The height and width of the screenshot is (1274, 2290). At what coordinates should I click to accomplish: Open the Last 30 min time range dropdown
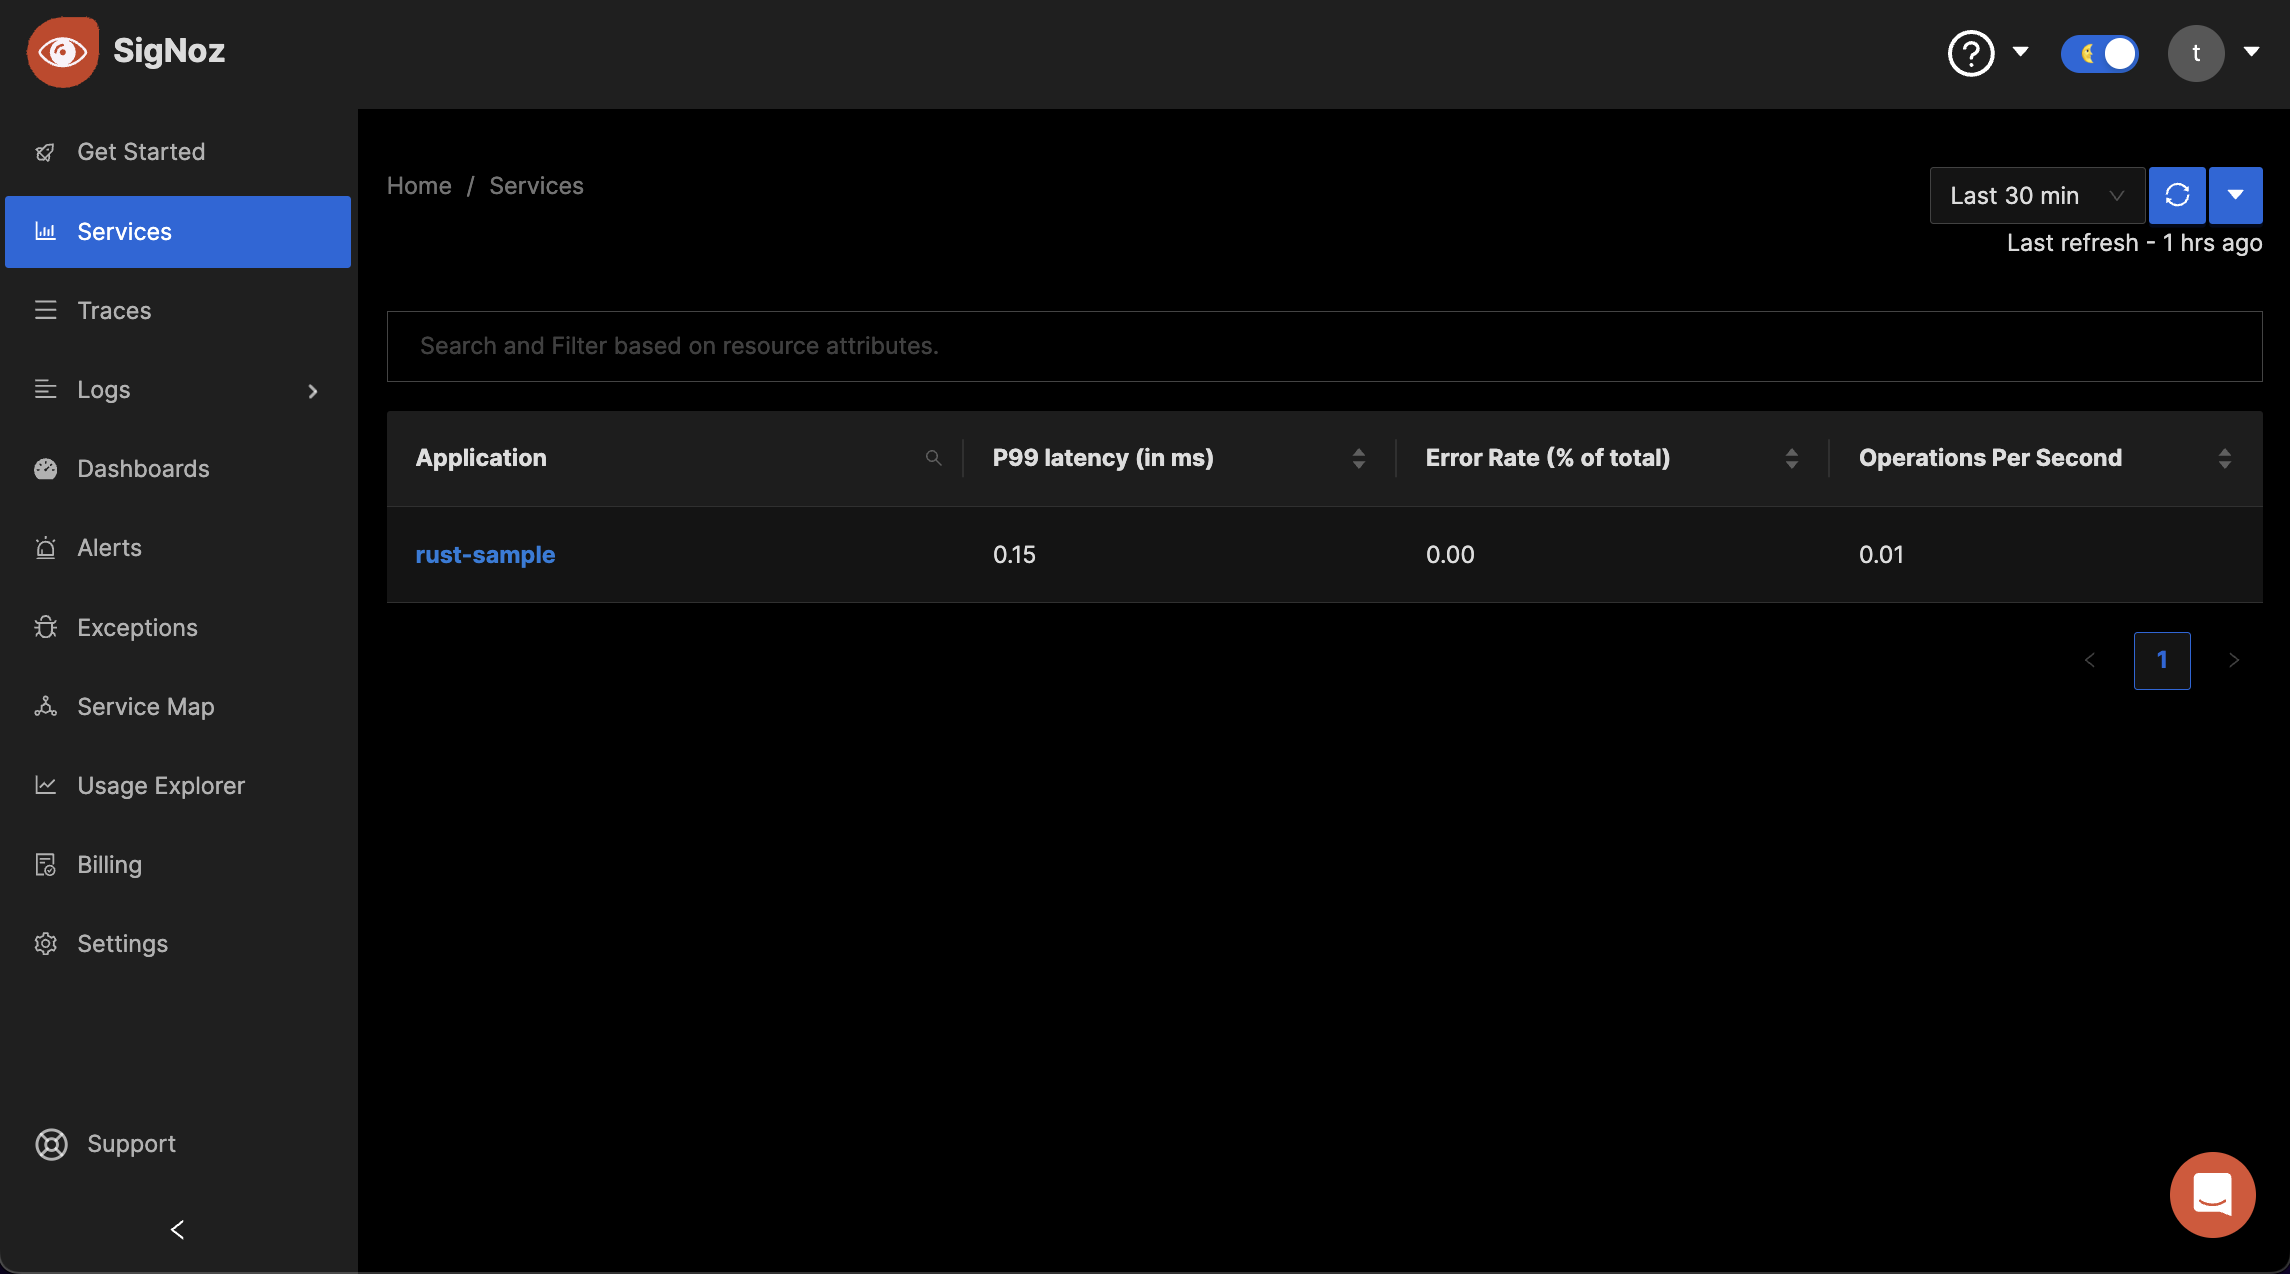point(2037,195)
